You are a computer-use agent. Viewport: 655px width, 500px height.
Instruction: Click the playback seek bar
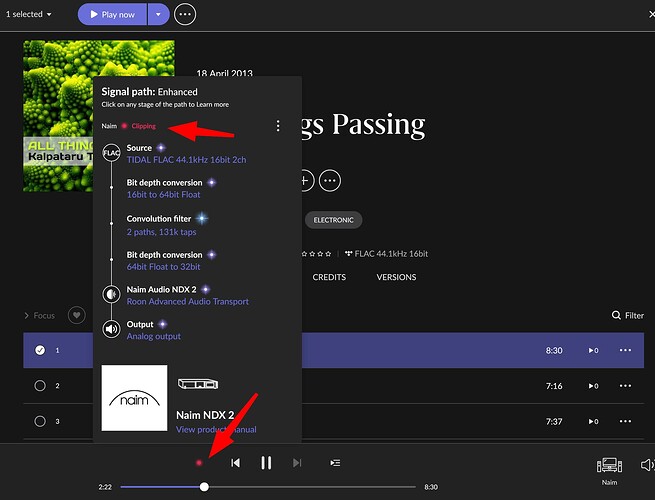(x=268, y=487)
